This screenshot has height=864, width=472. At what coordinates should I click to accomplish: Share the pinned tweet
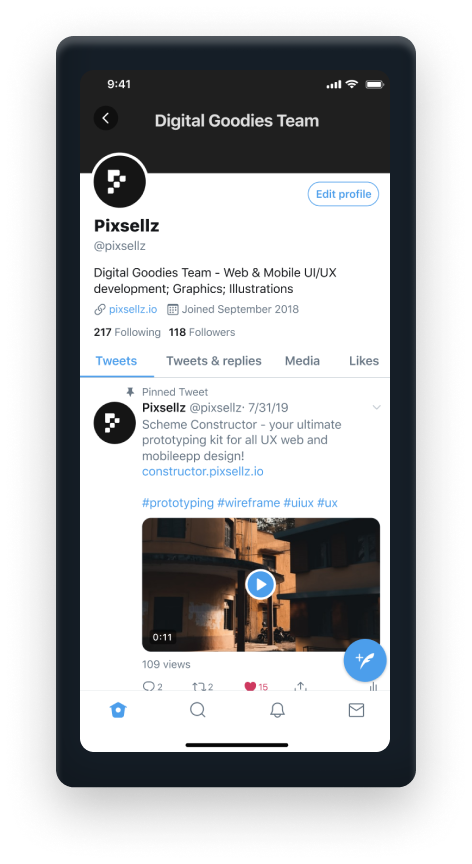pos(300,685)
